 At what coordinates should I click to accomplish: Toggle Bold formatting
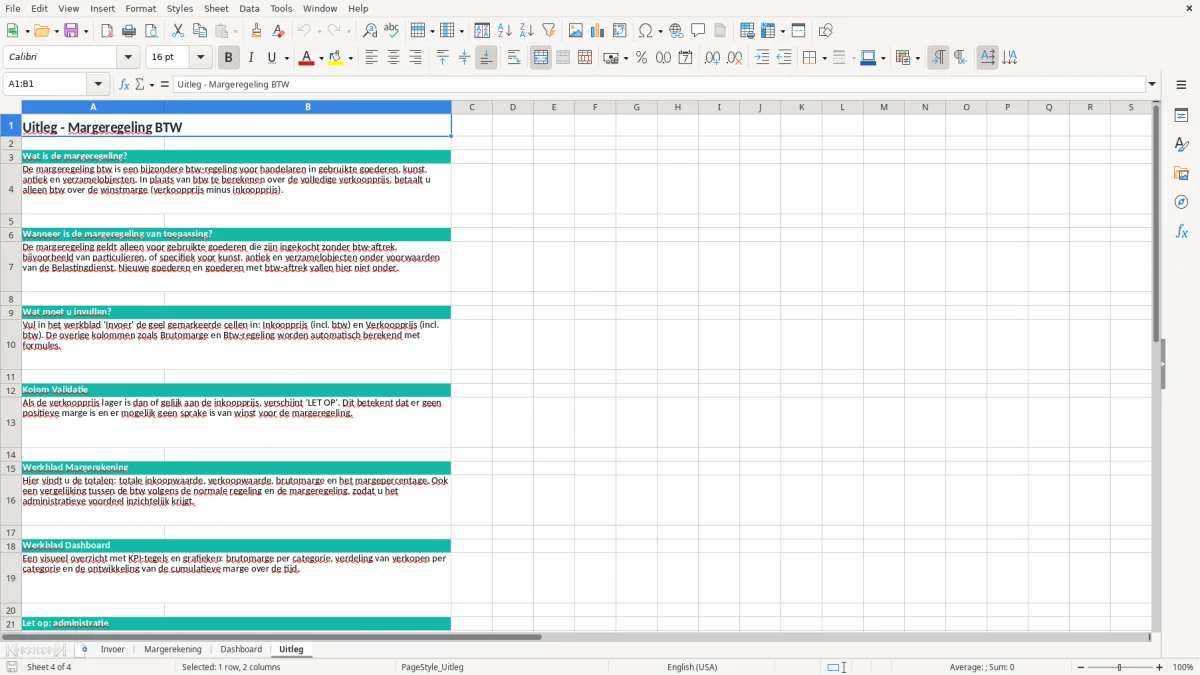(x=228, y=58)
